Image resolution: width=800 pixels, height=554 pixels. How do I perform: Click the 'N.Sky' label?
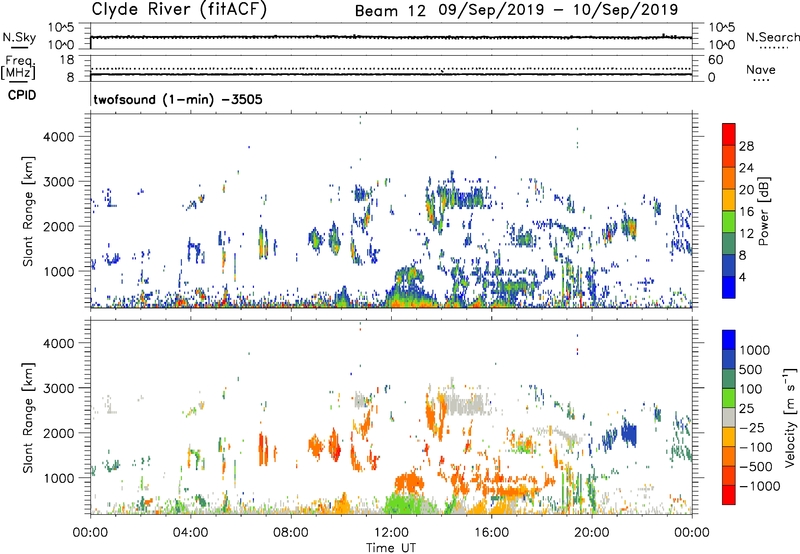19,37
